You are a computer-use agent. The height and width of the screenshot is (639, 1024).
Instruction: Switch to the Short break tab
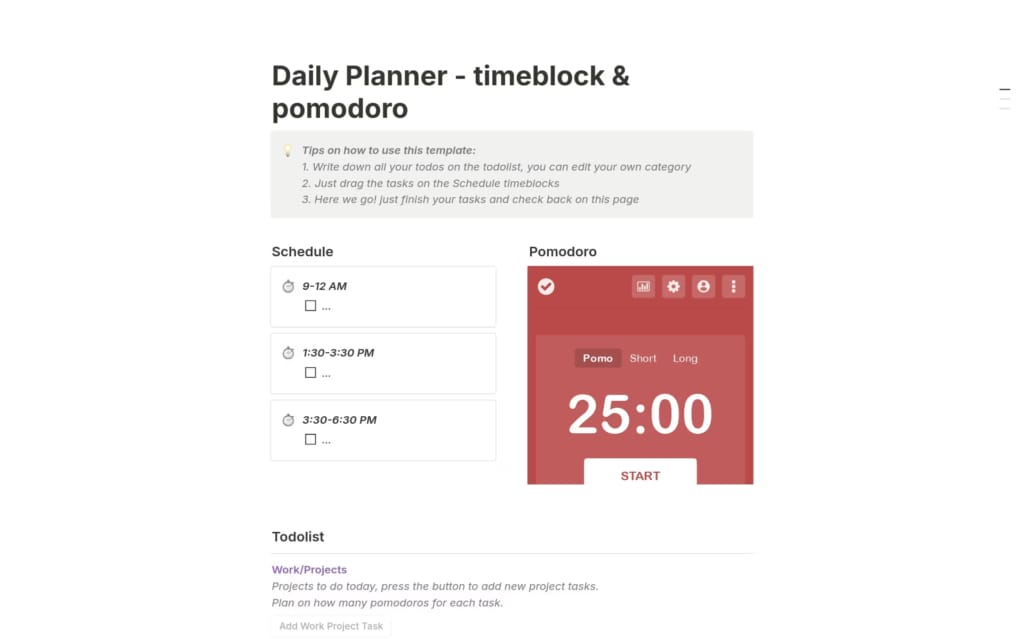pyautogui.click(x=642, y=358)
